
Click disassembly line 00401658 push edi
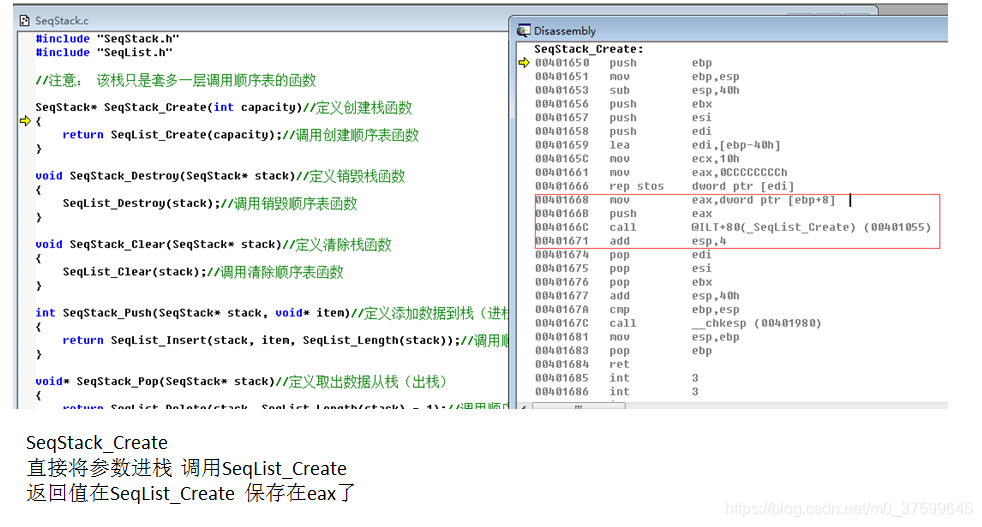point(623,132)
